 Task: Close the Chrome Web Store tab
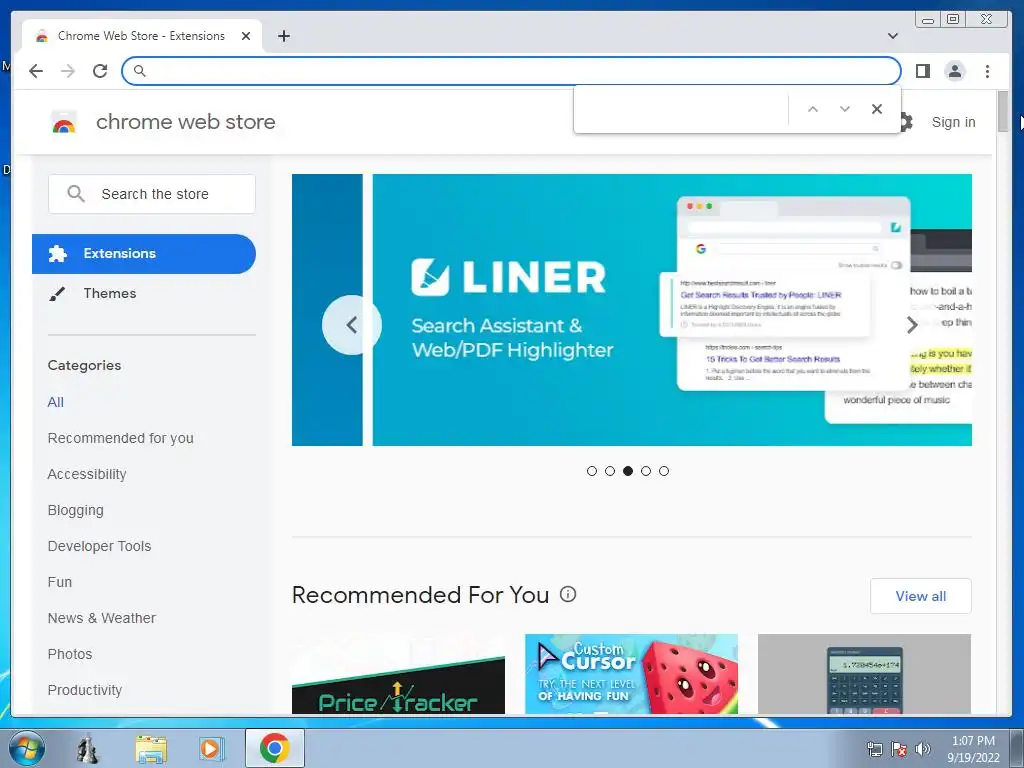coord(246,36)
